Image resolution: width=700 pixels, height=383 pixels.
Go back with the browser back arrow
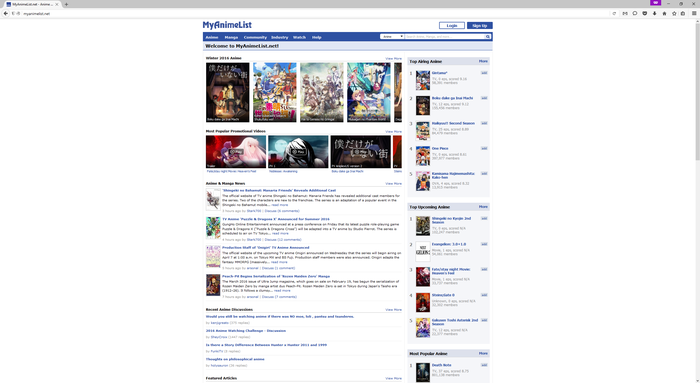point(5,13)
